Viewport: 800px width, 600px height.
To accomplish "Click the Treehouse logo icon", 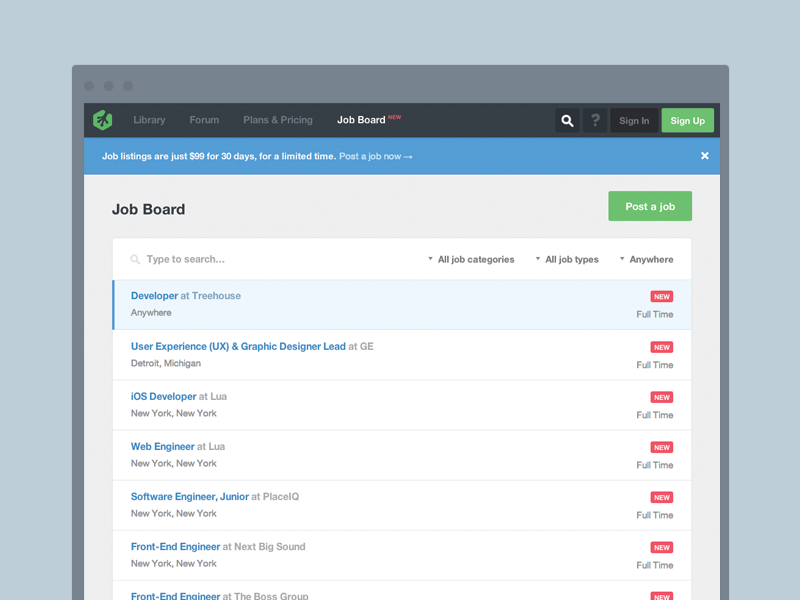I will (x=101, y=120).
